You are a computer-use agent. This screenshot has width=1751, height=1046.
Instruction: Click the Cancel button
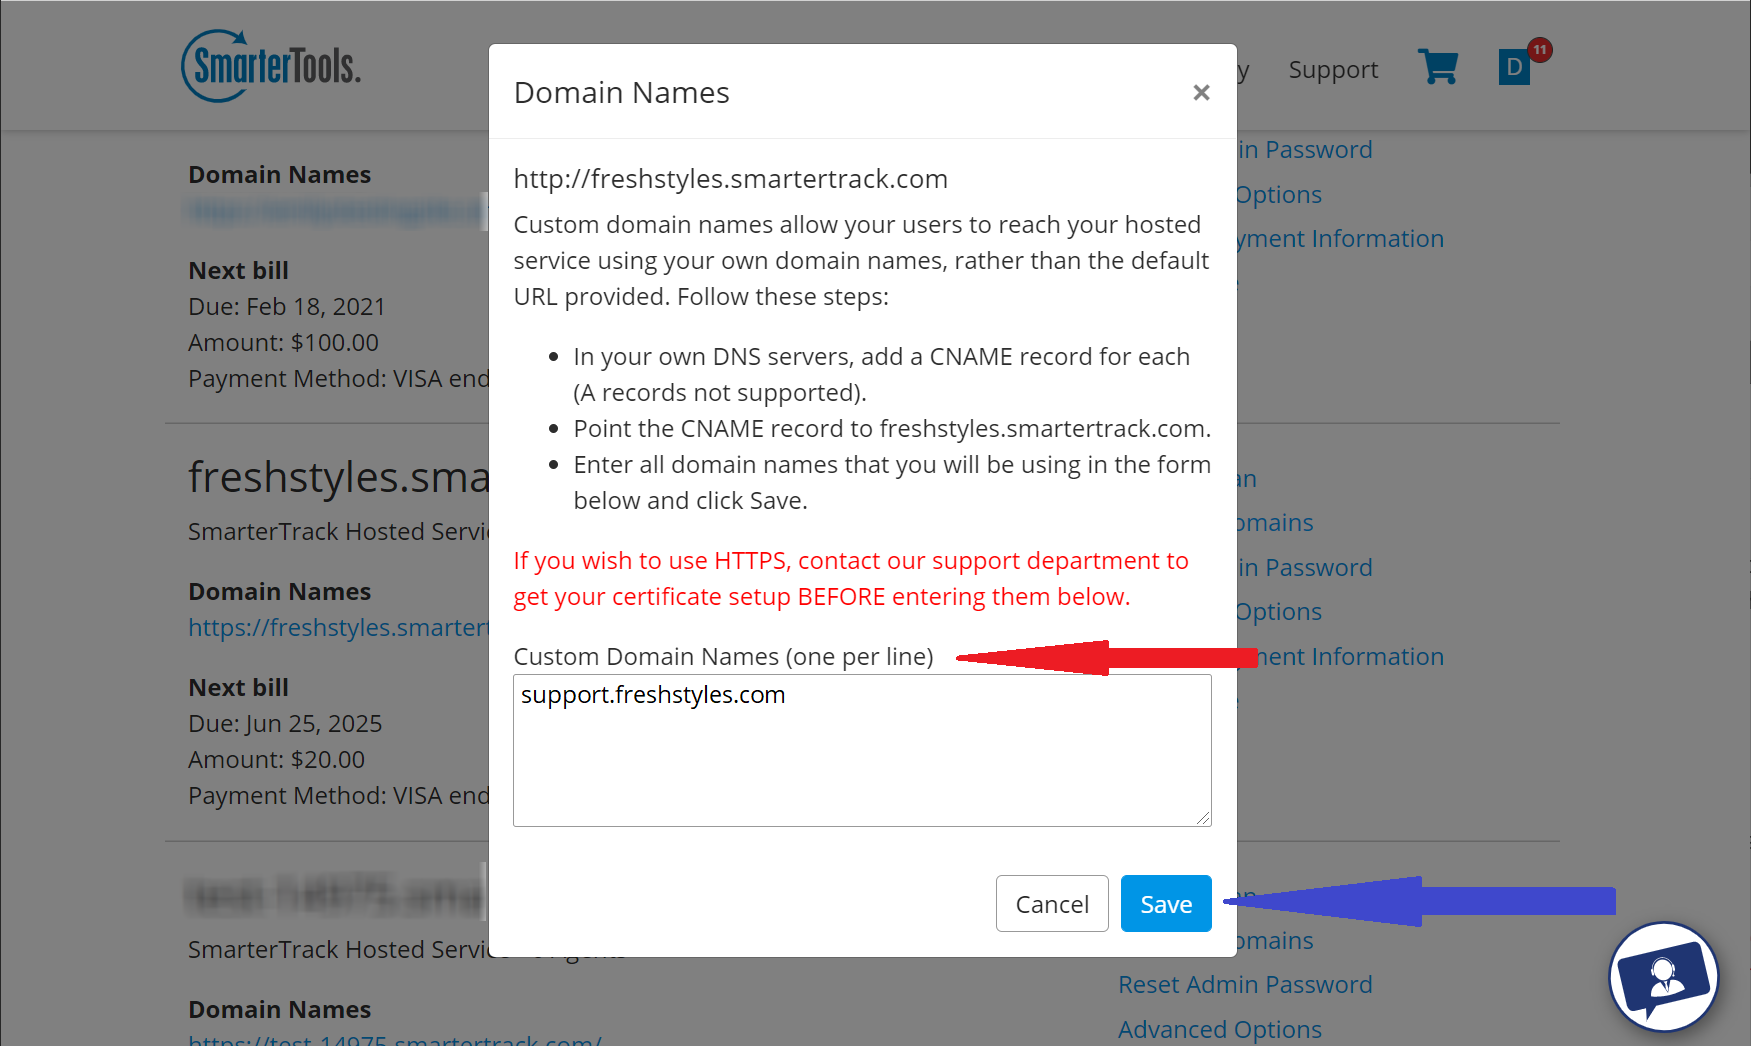tap(1052, 904)
